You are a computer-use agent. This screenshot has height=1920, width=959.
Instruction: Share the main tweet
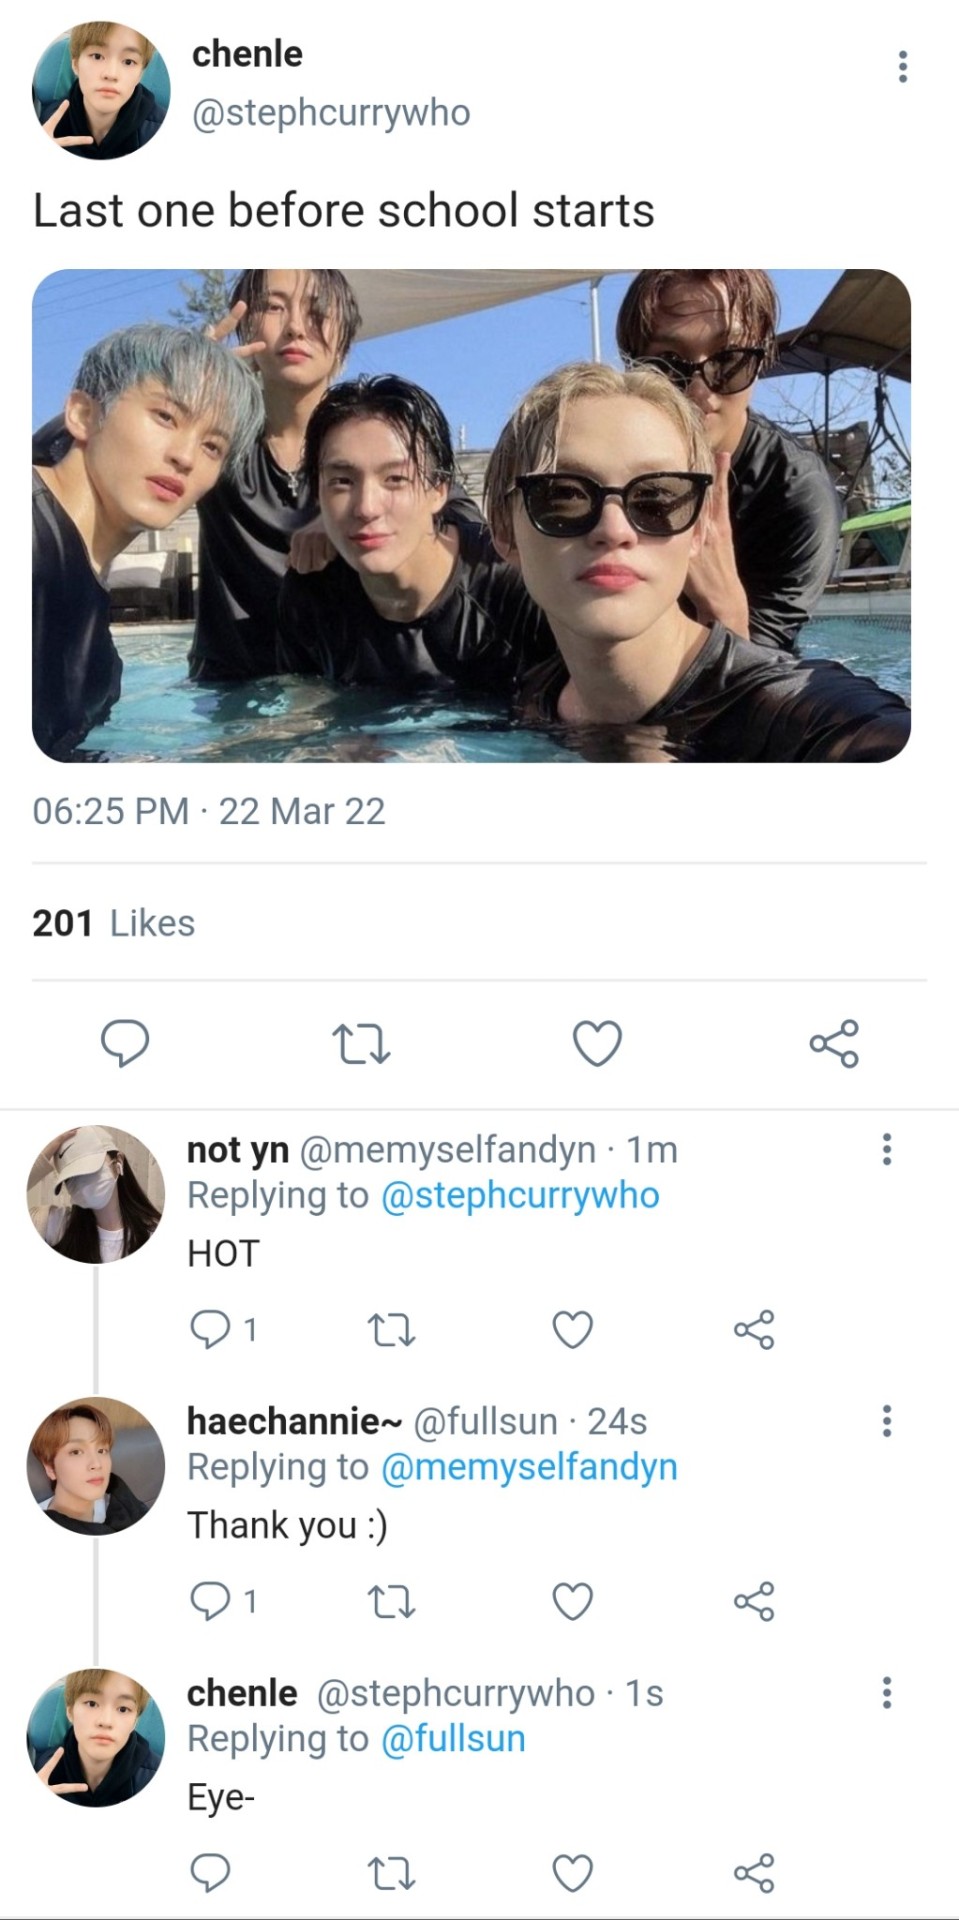click(x=834, y=1044)
